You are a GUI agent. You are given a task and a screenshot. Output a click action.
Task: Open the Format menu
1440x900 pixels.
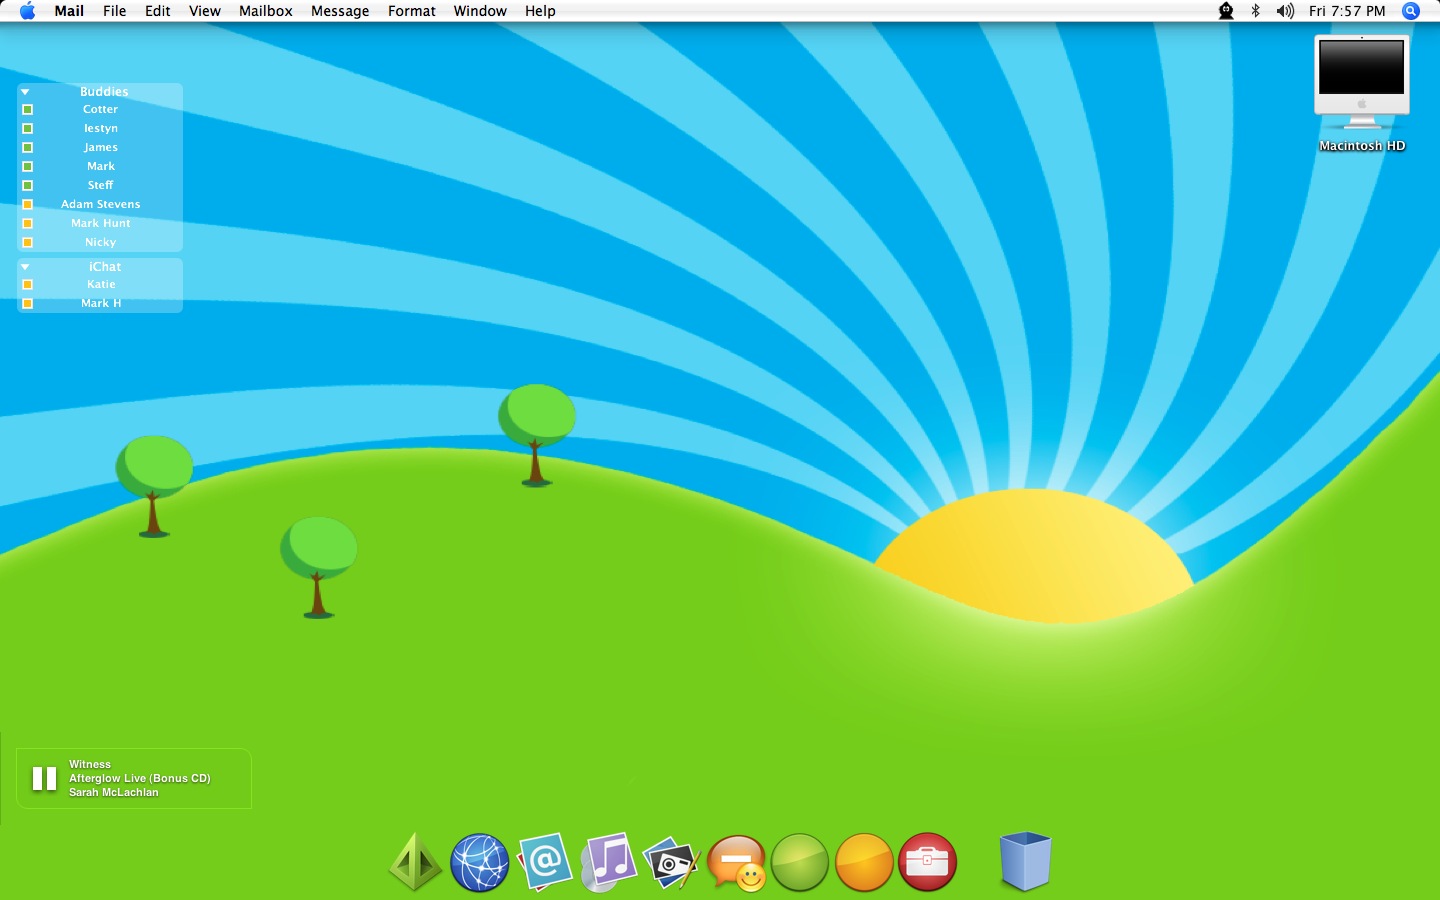click(412, 11)
